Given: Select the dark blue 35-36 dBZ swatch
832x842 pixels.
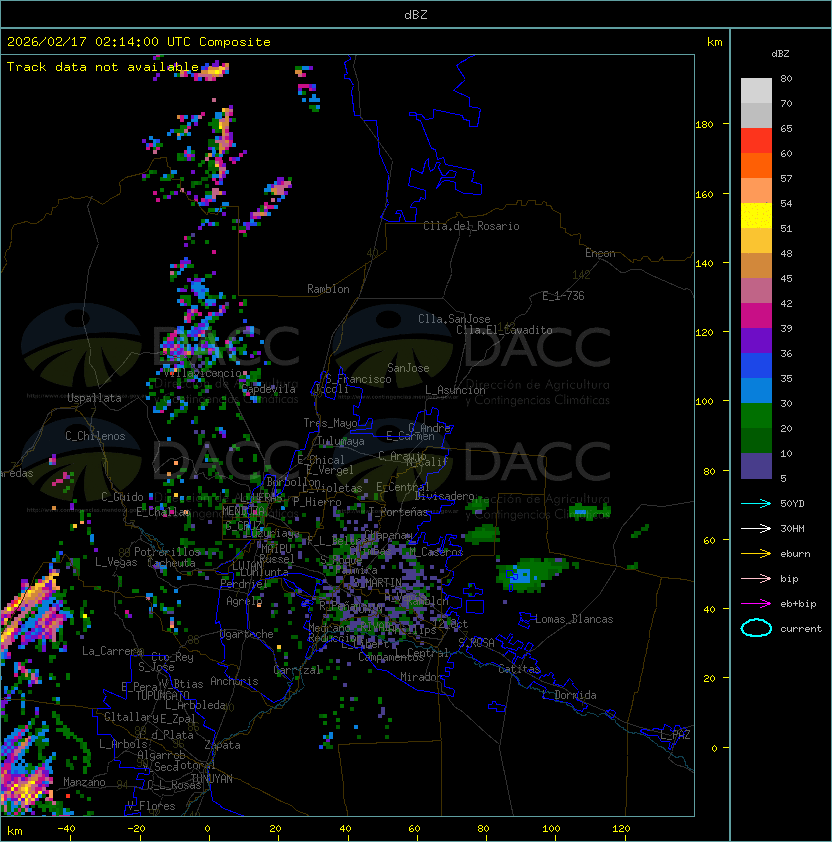Looking at the screenshot, I should [x=756, y=366].
